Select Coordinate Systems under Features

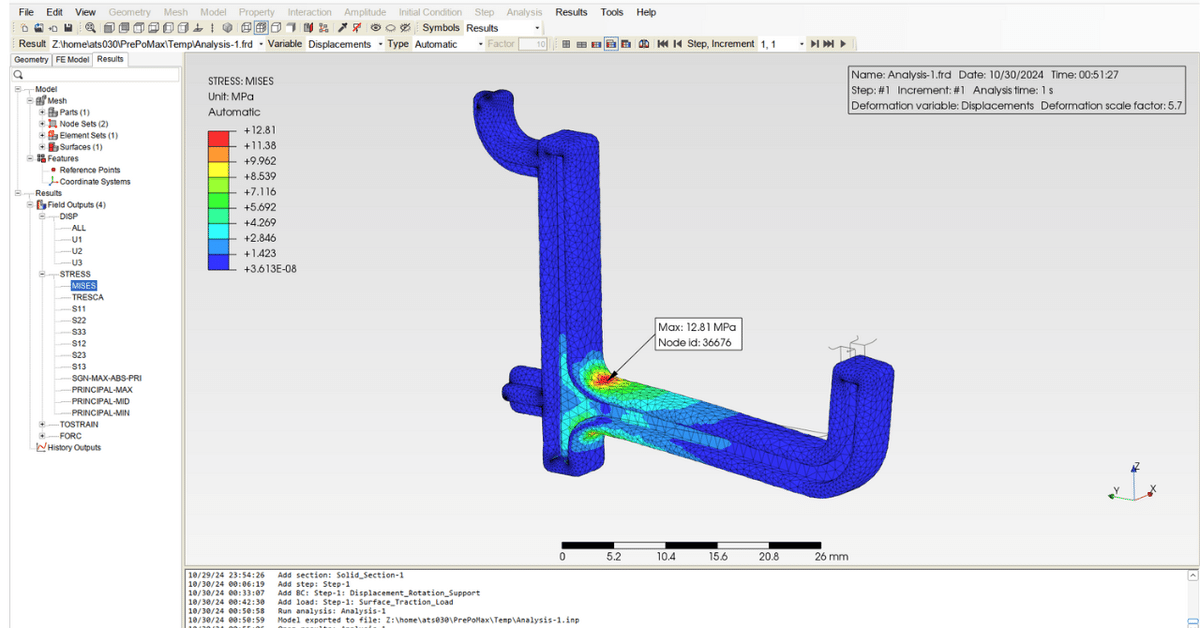94,182
